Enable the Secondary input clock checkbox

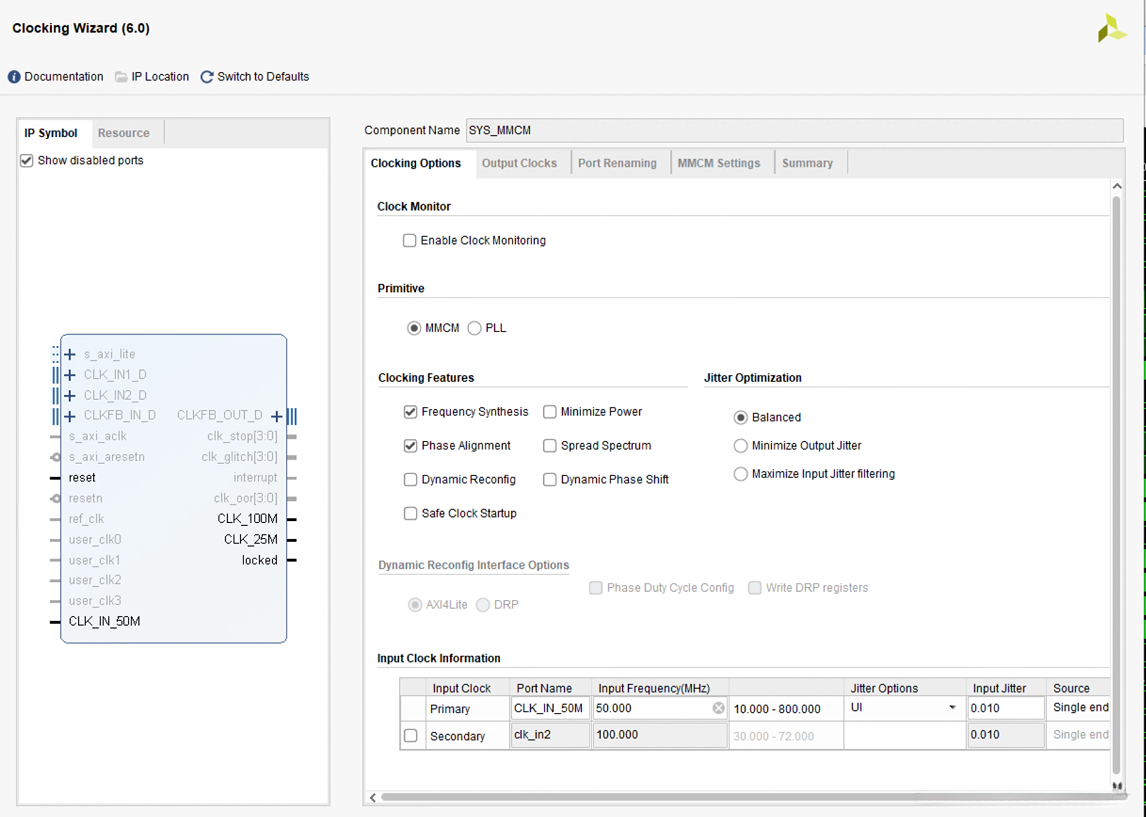[x=411, y=736]
